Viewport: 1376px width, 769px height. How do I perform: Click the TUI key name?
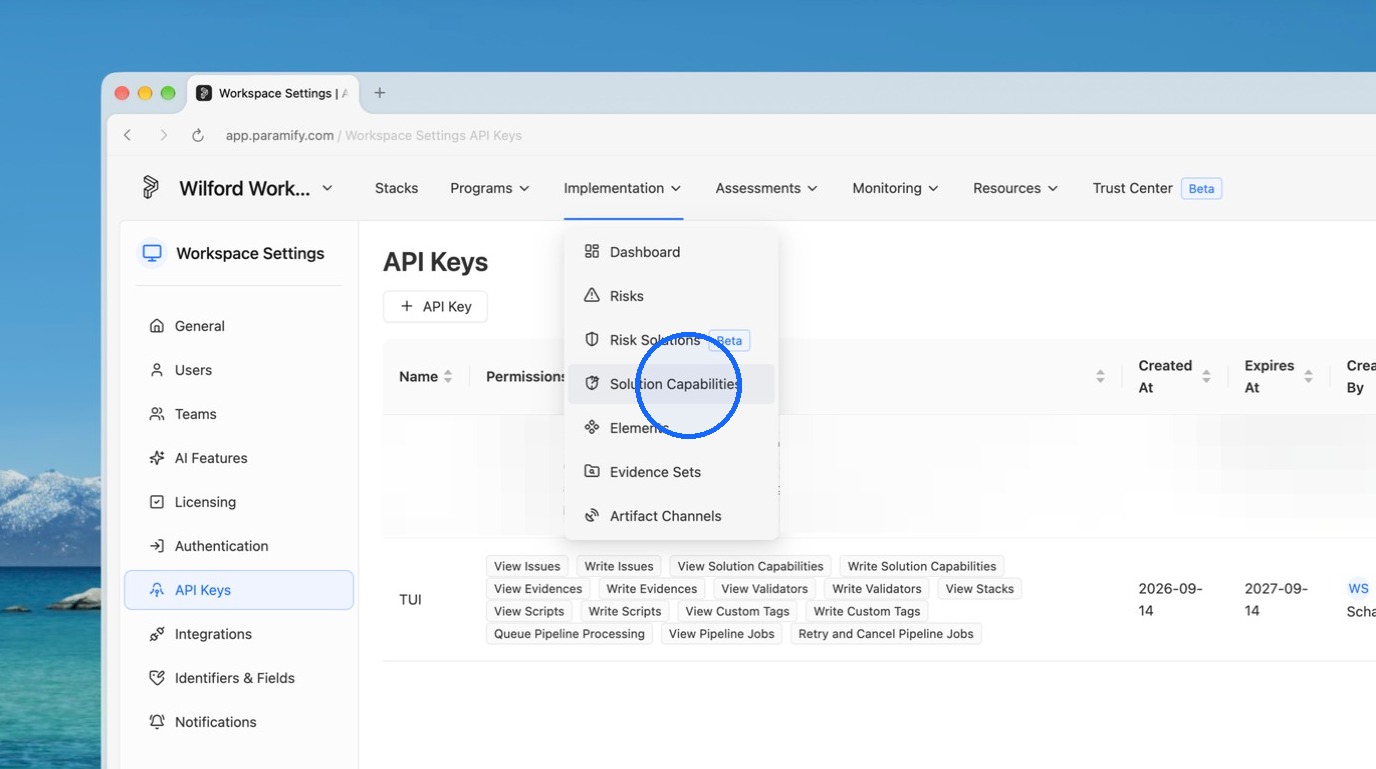click(410, 600)
